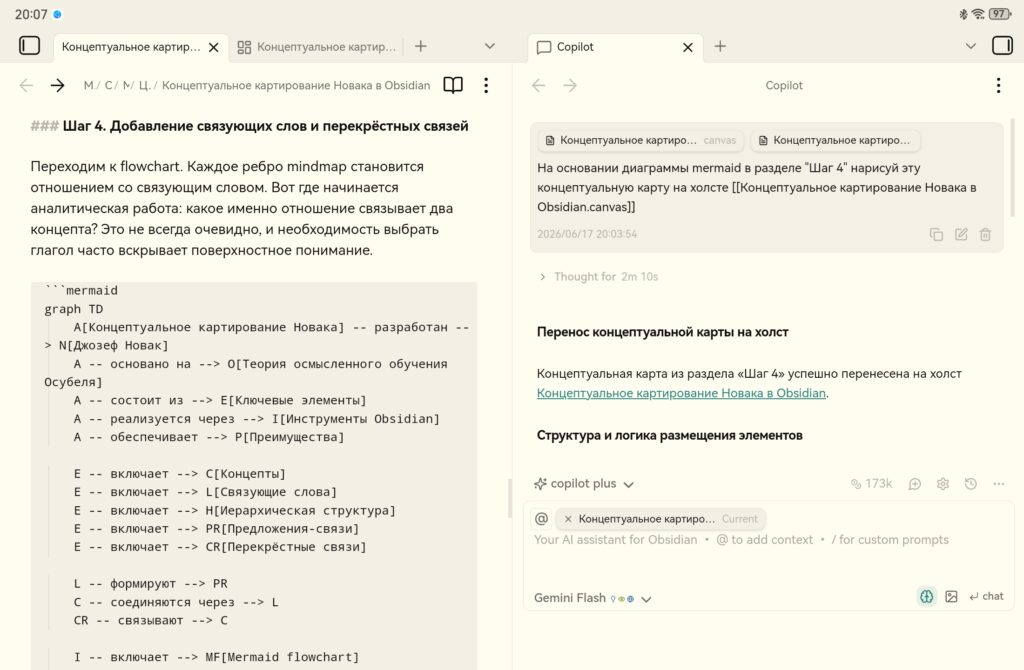This screenshot has height=670, width=1024.
Task: Close the Copilot tab
Action: (688, 47)
